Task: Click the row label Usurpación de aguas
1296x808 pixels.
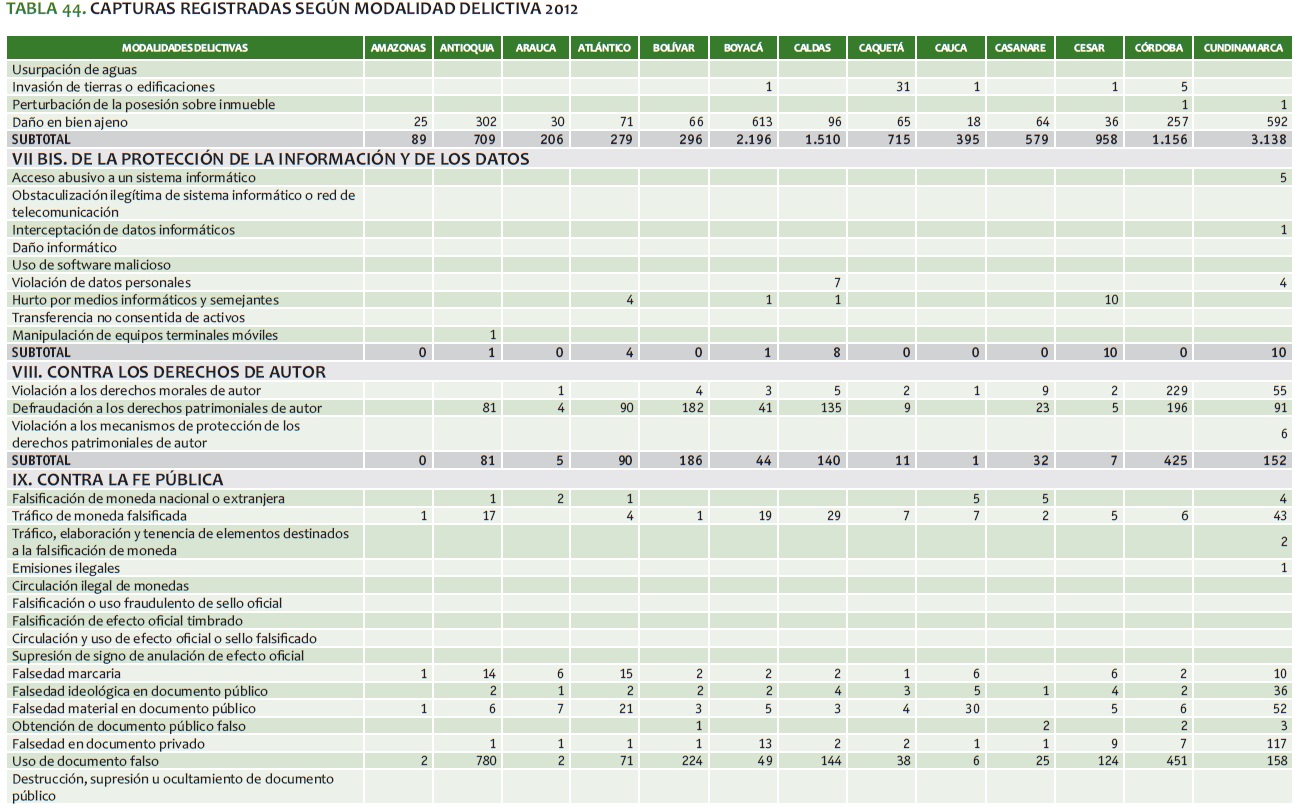Action: 75,70
